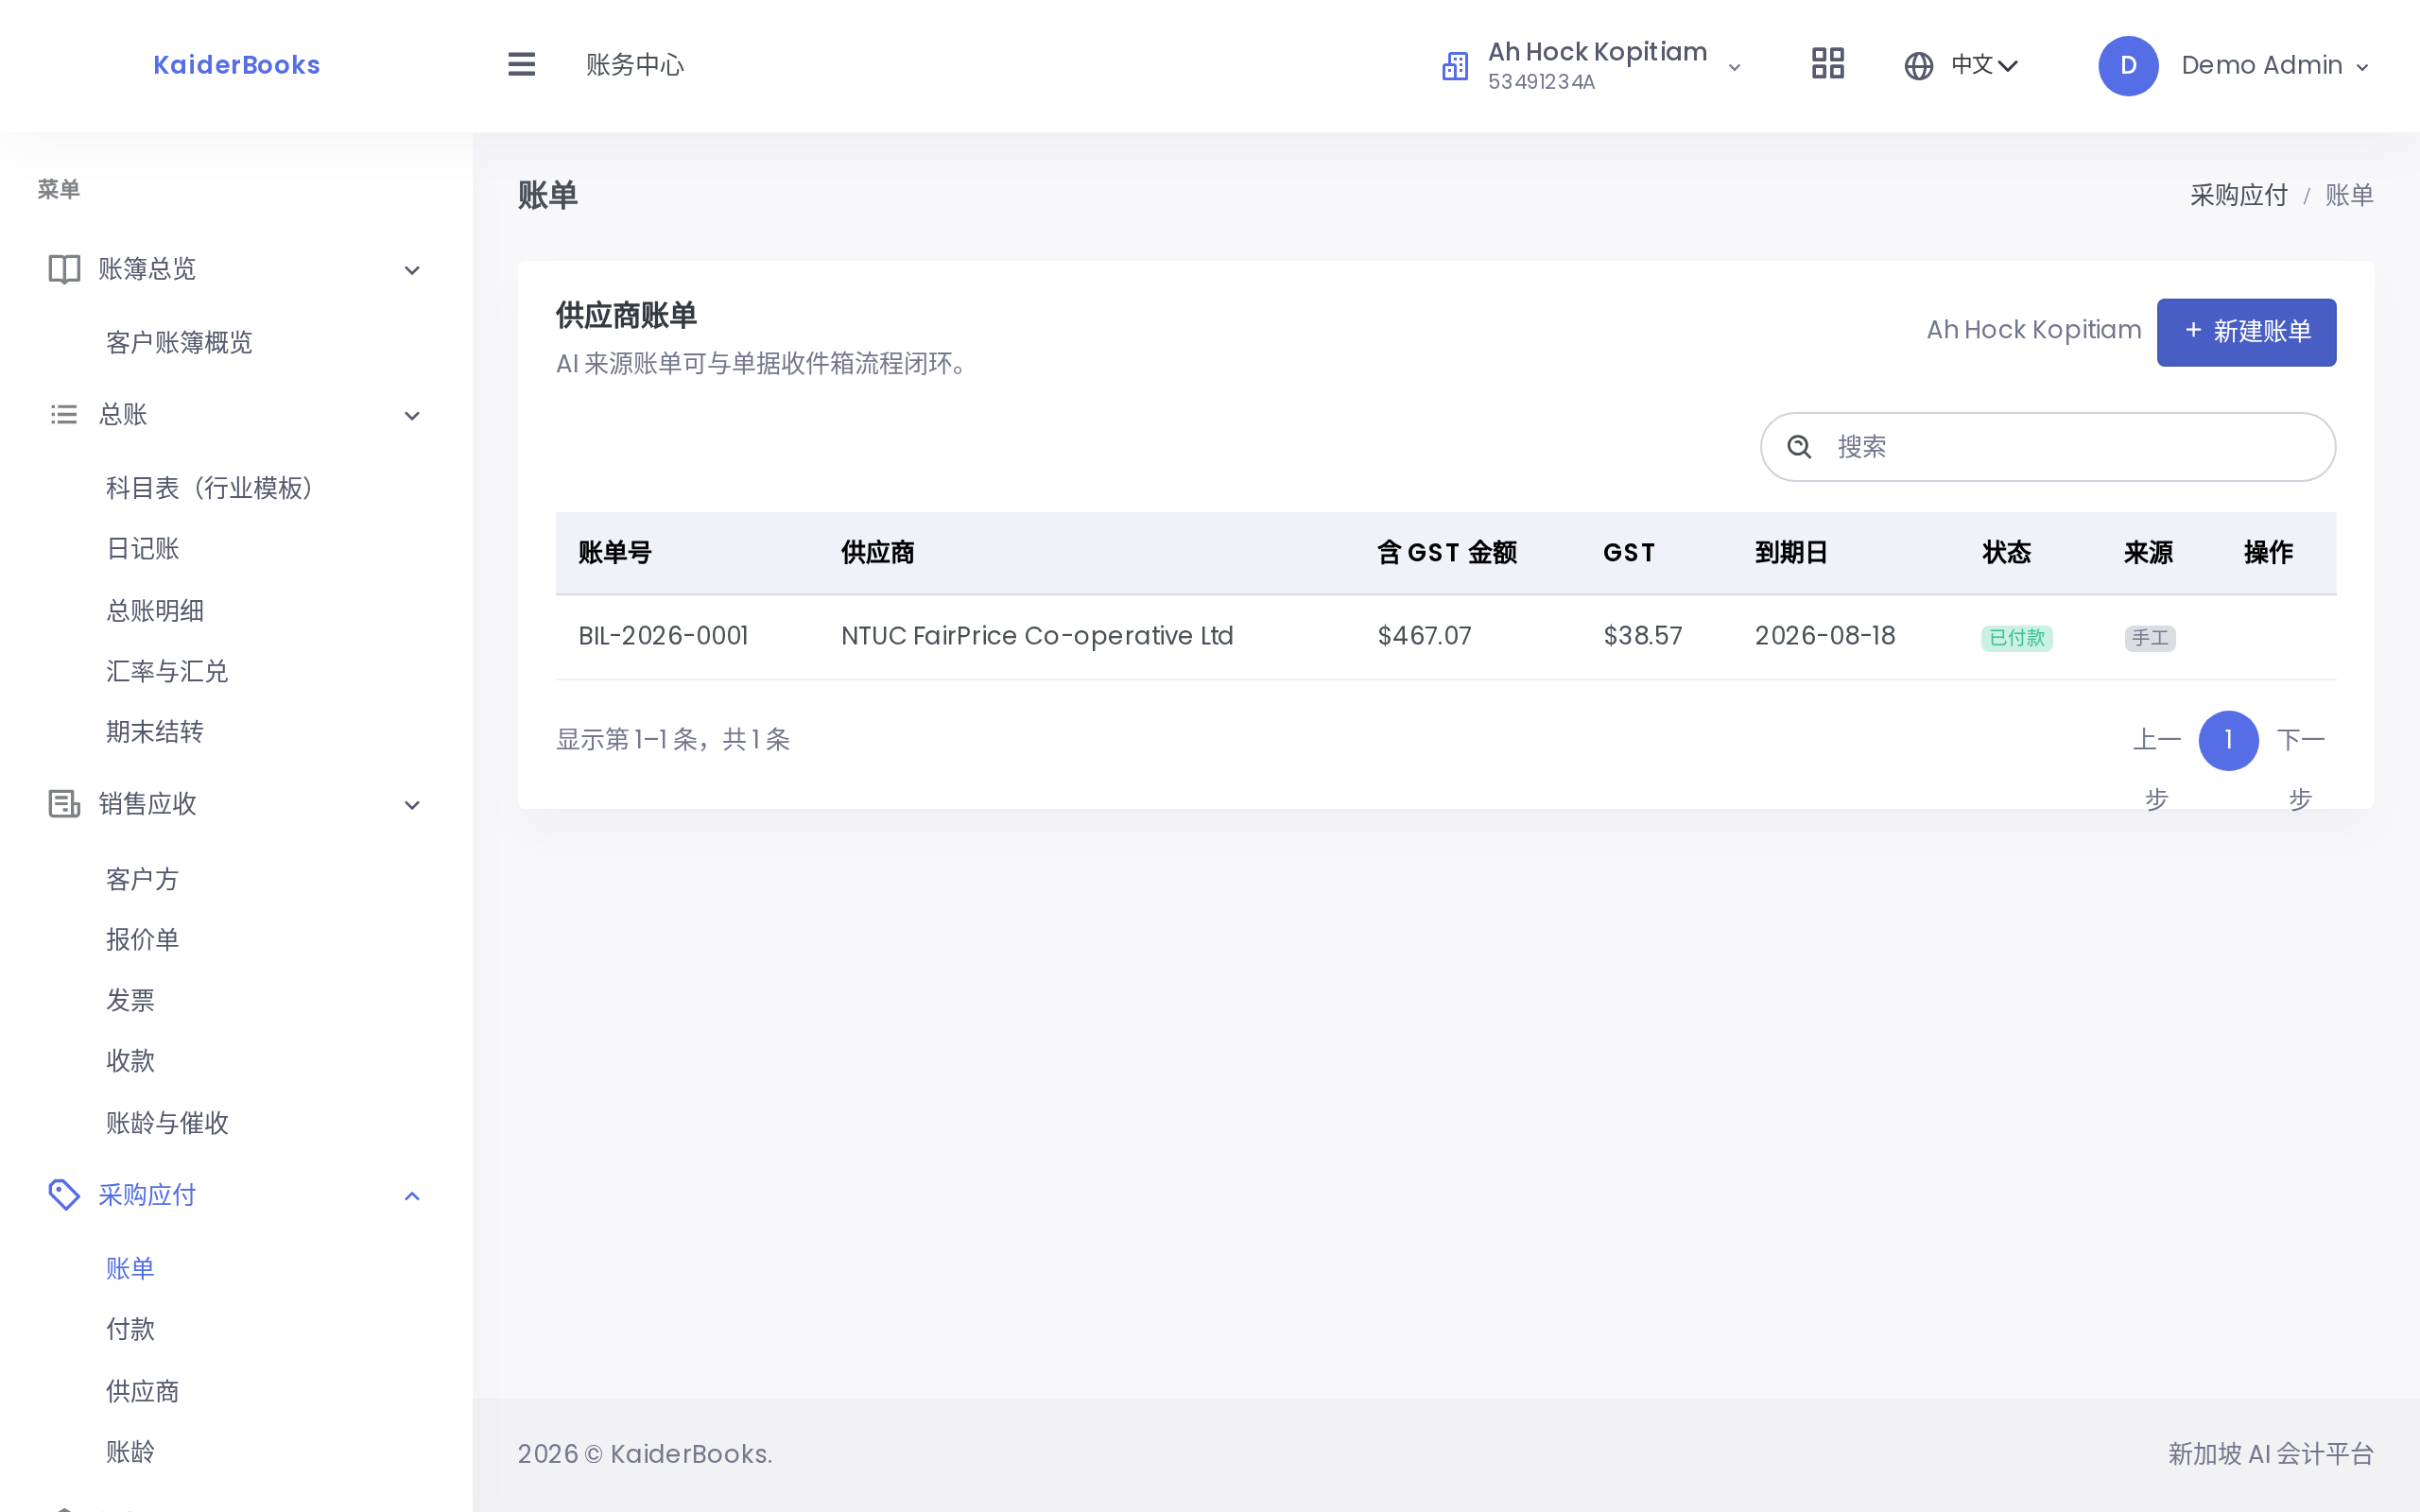Collapse the 总账 section chevron
The height and width of the screenshot is (1512, 2420).
412,416
